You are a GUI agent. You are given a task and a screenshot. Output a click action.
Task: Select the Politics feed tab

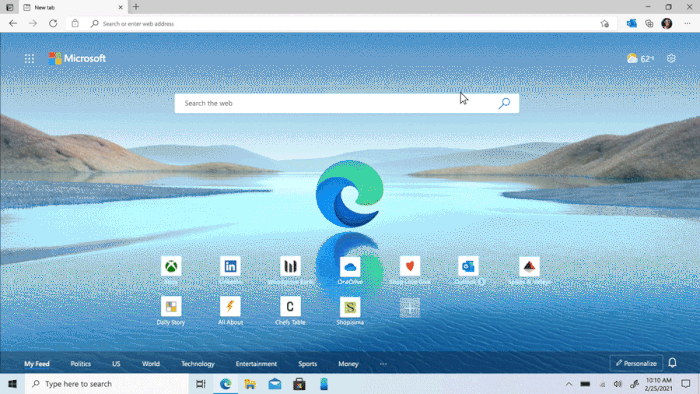coord(81,364)
